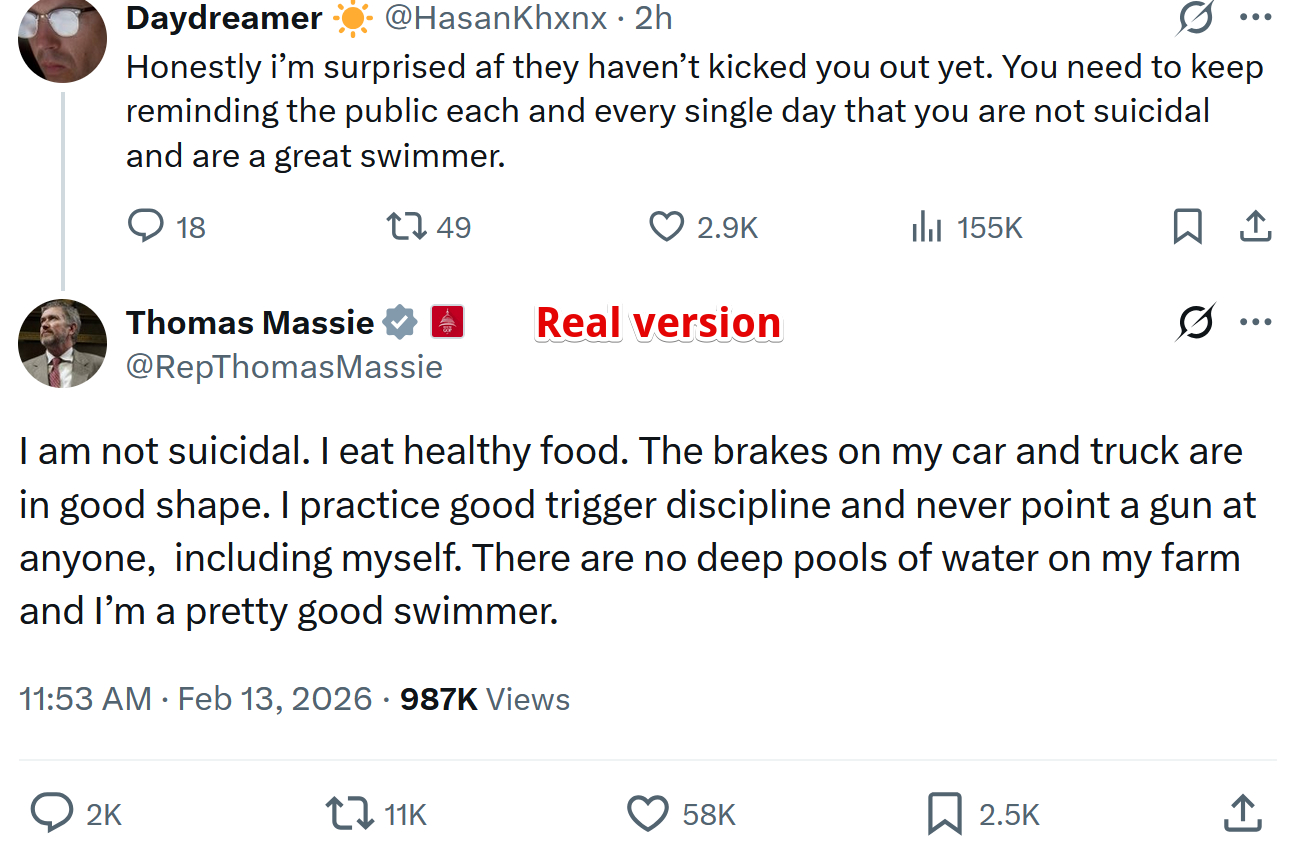The image size is (1312, 854).
Task: Reply to Thomas Massie's tweet
Action: coord(50,814)
